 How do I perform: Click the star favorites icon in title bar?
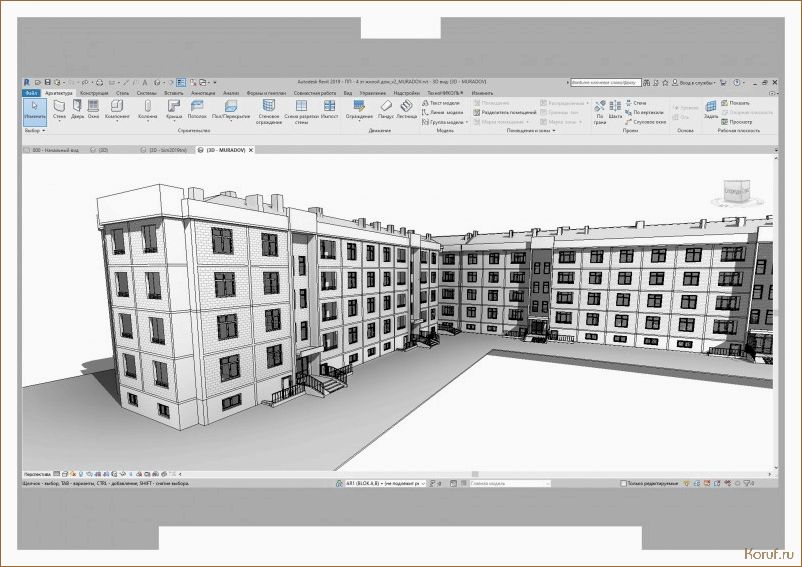click(x=665, y=82)
